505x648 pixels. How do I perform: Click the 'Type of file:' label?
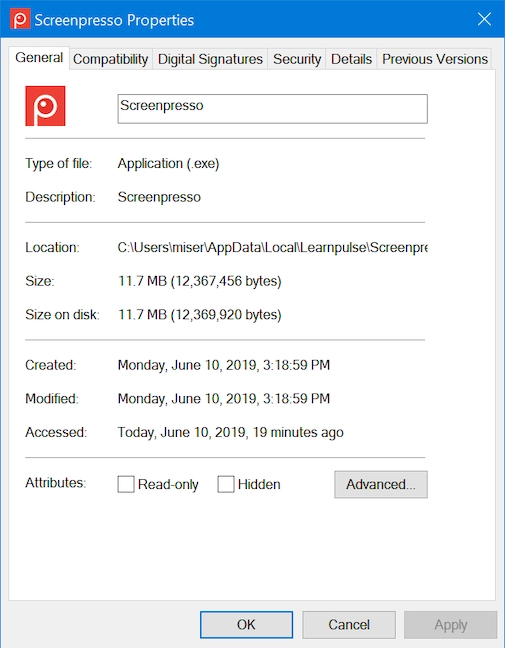pyautogui.click(x=58, y=163)
